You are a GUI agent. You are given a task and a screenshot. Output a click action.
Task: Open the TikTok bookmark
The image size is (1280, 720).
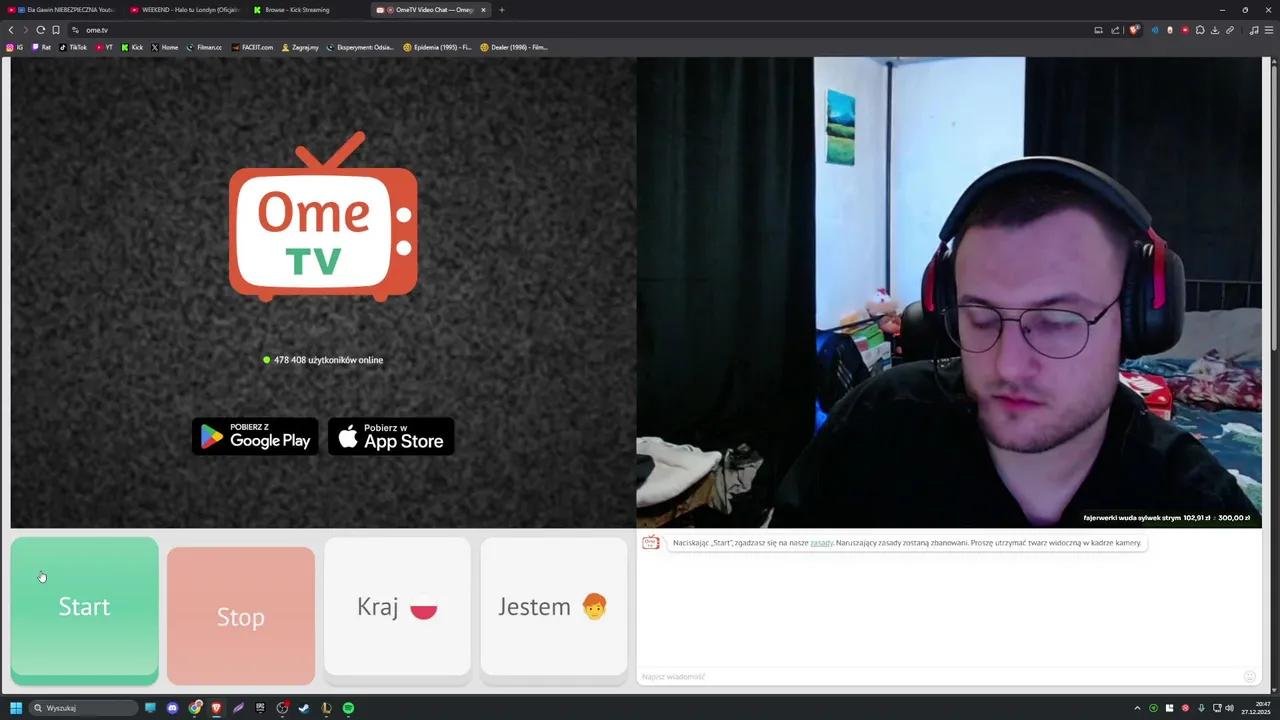click(x=73, y=47)
